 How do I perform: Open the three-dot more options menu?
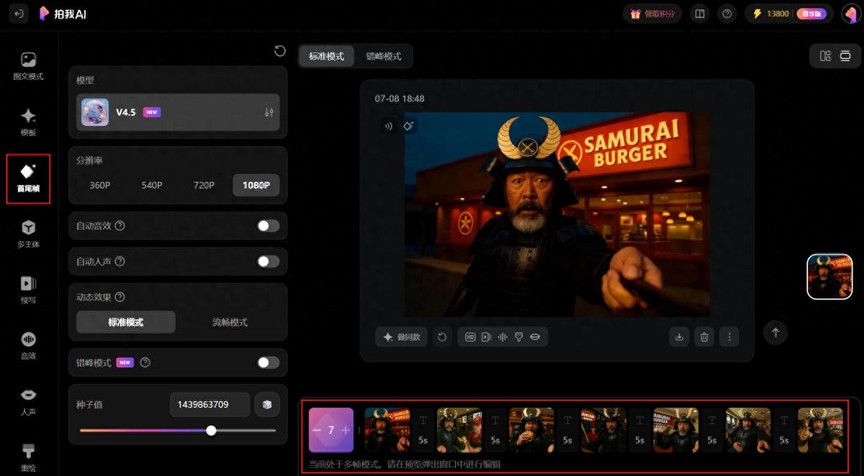tap(729, 337)
